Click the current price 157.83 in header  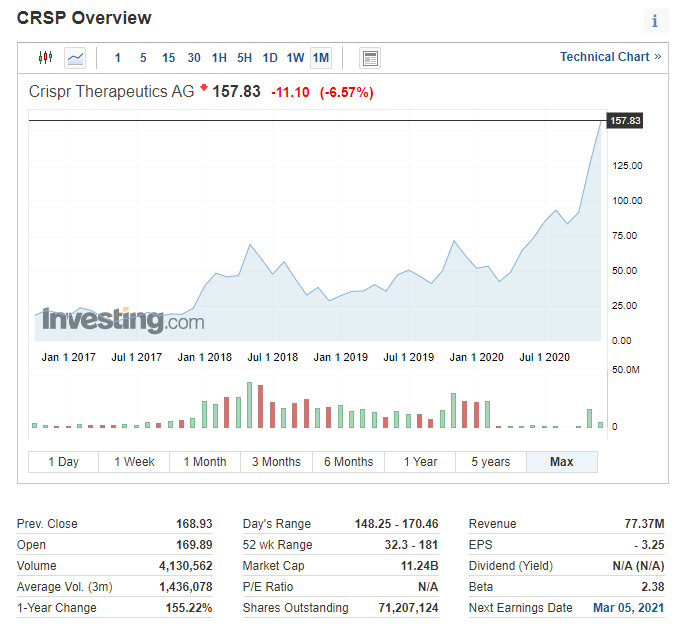point(236,92)
